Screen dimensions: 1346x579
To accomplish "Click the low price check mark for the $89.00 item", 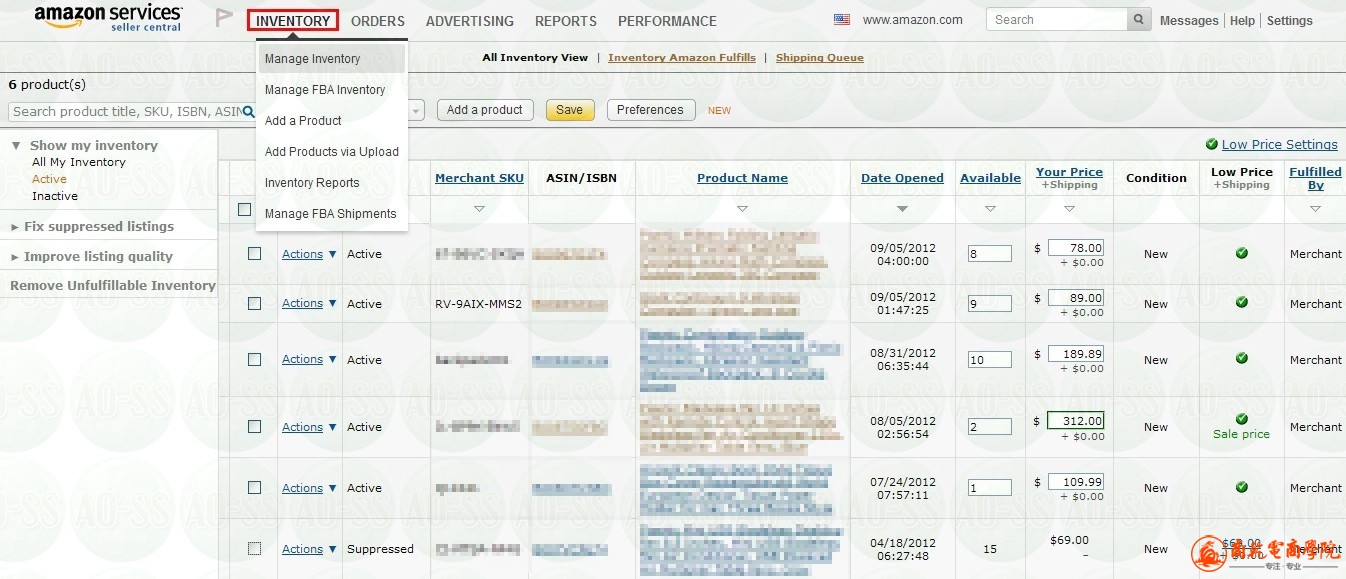I will (1242, 302).
